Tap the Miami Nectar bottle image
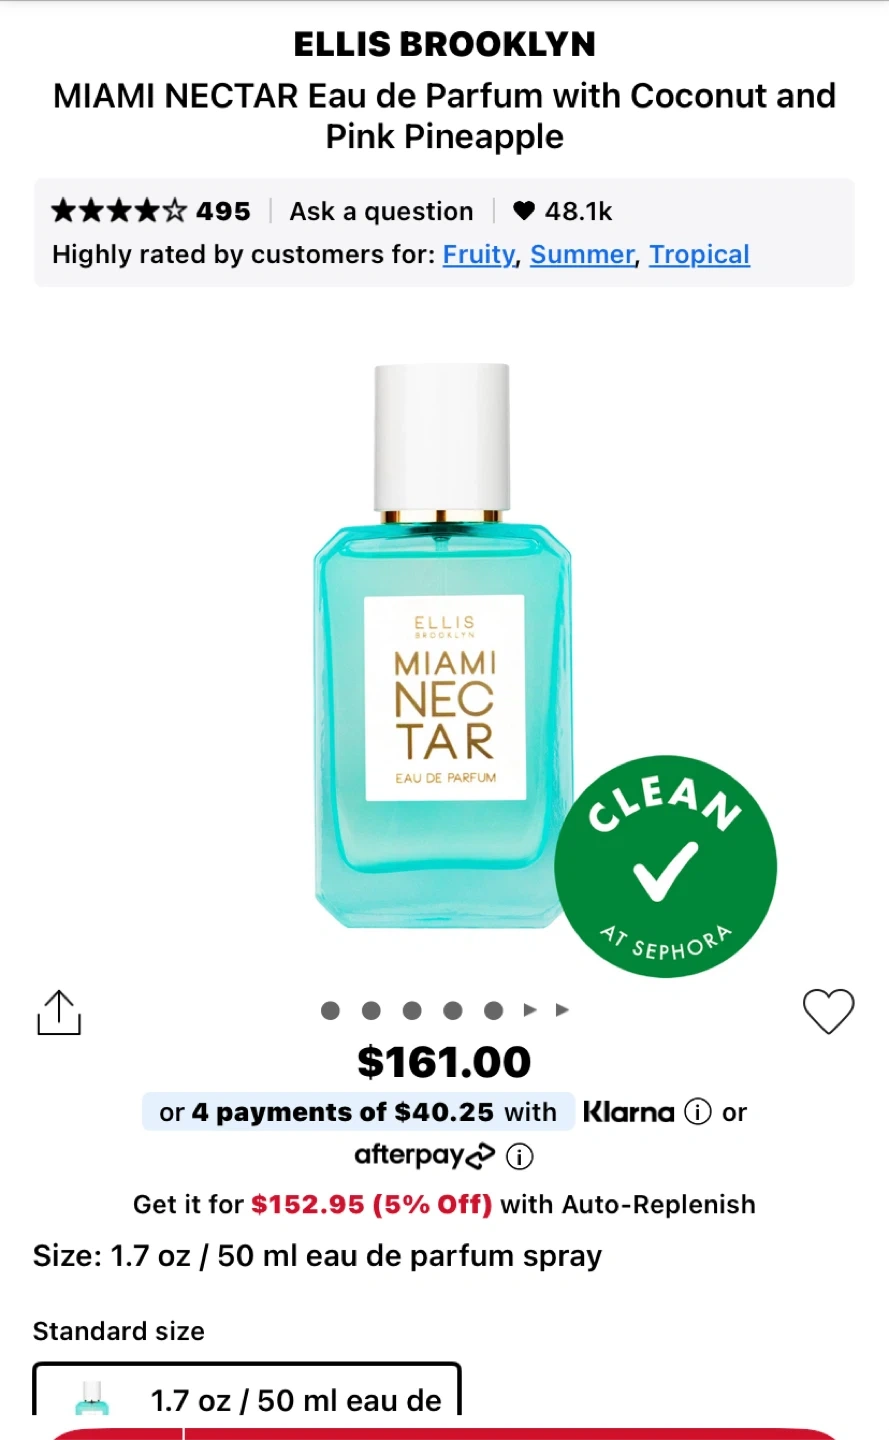The height and width of the screenshot is (1440, 889). pos(443,647)
